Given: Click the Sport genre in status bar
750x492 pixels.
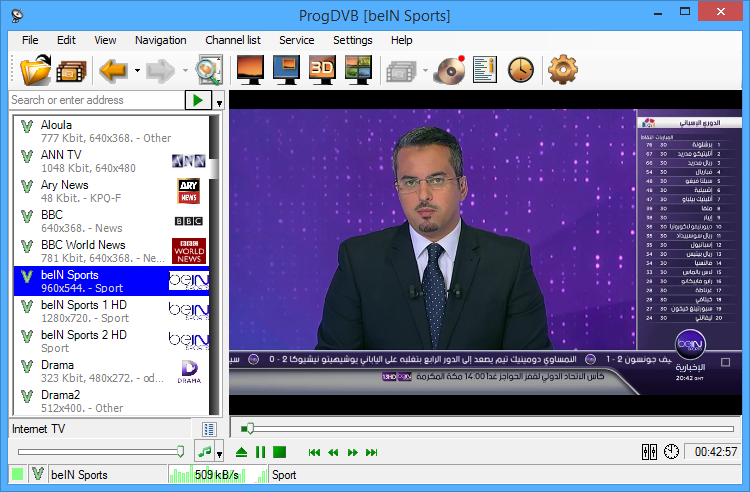Looking at the screenshot, I should pyautogui.click(x=284, y=475).
